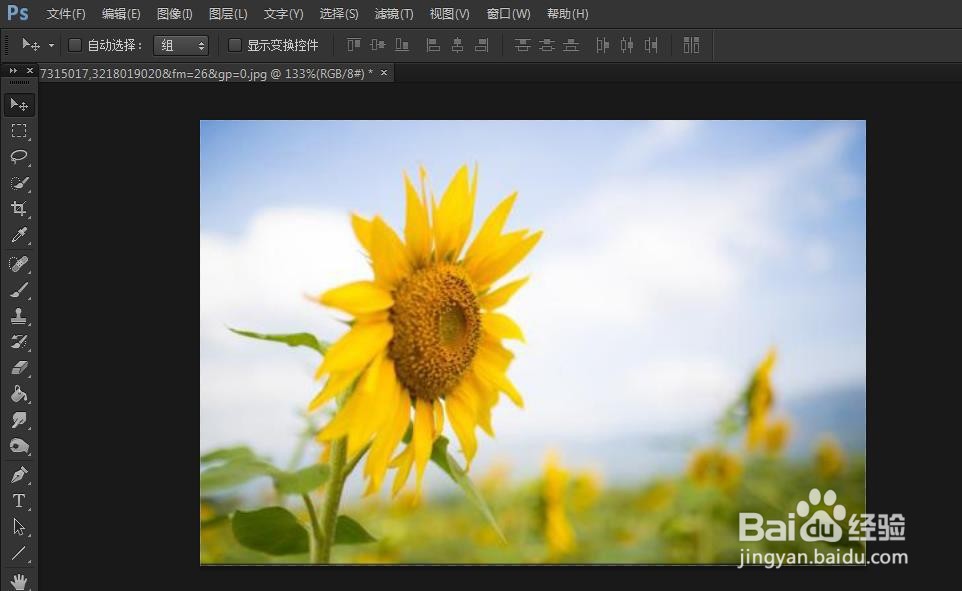
Task: Click the Align Bottom Edges icon
Action: click(x=402, y=45)
